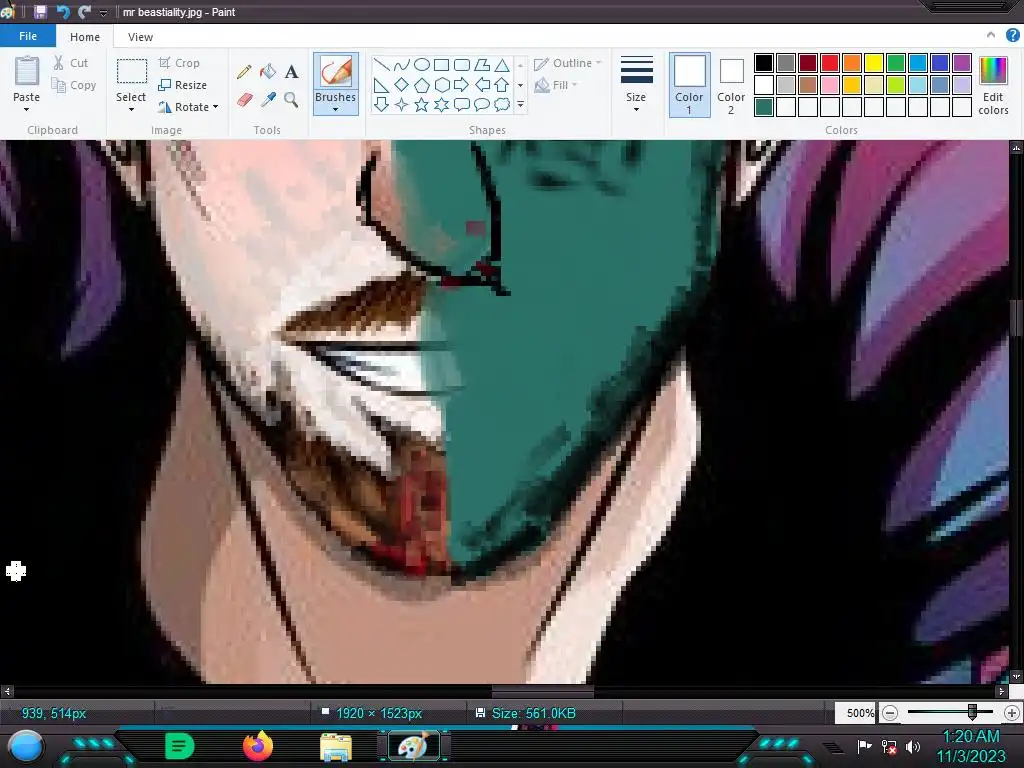Open Edit colors dialog
Screen dimensions: 1024x768
(993, 85)
